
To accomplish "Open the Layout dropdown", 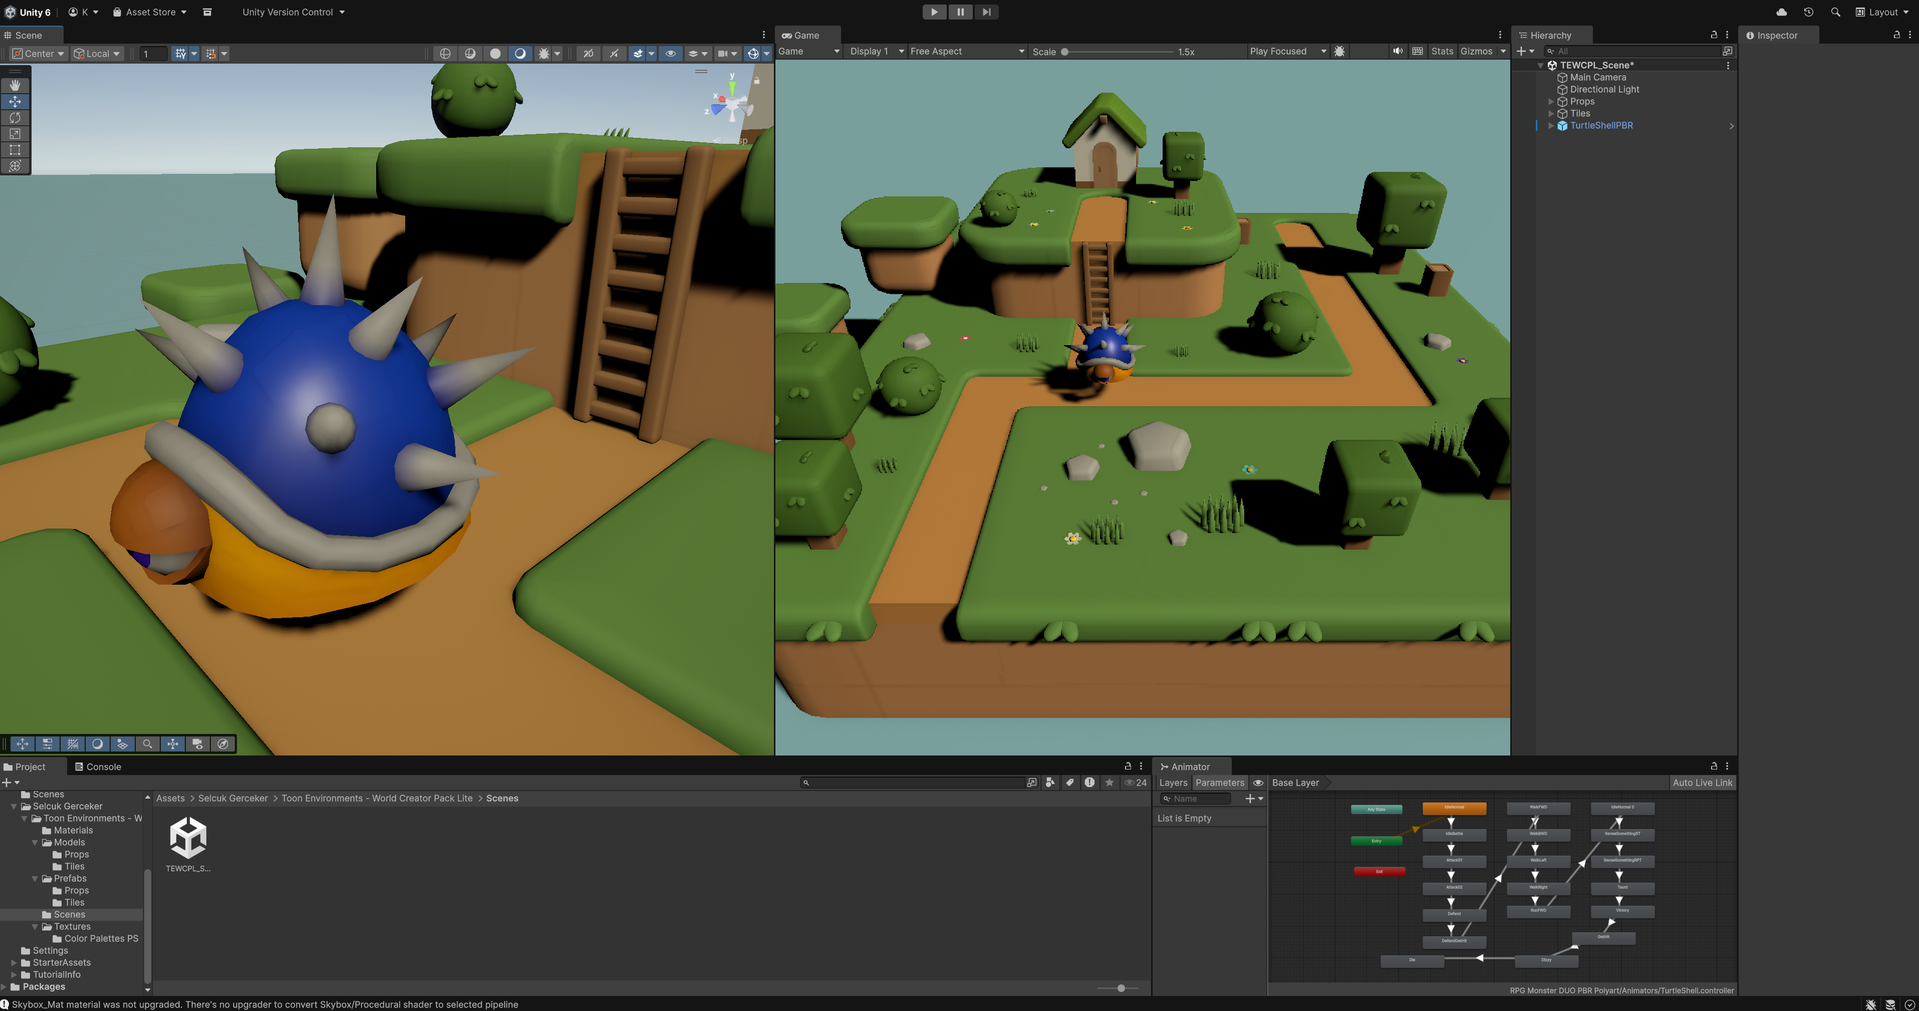I will pyautogui.click(x=1882, y=12).
